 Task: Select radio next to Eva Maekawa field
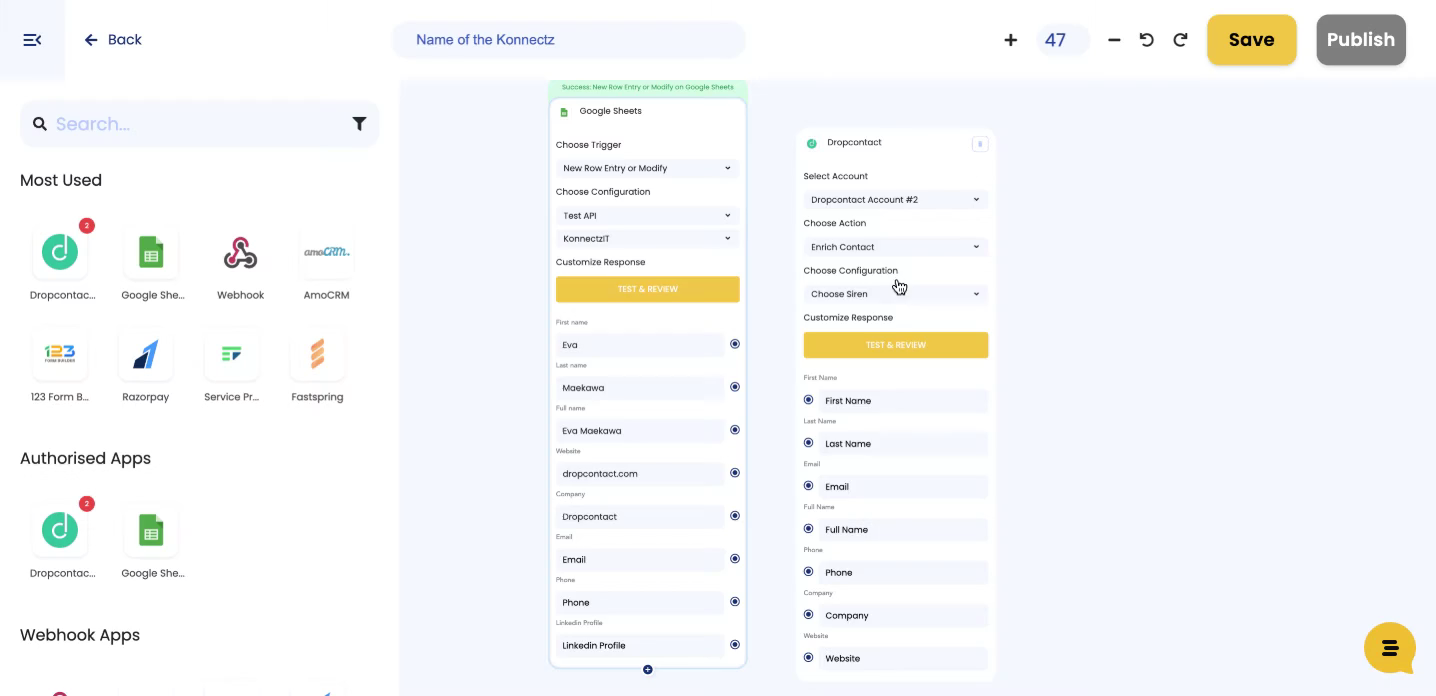[735, 430]
